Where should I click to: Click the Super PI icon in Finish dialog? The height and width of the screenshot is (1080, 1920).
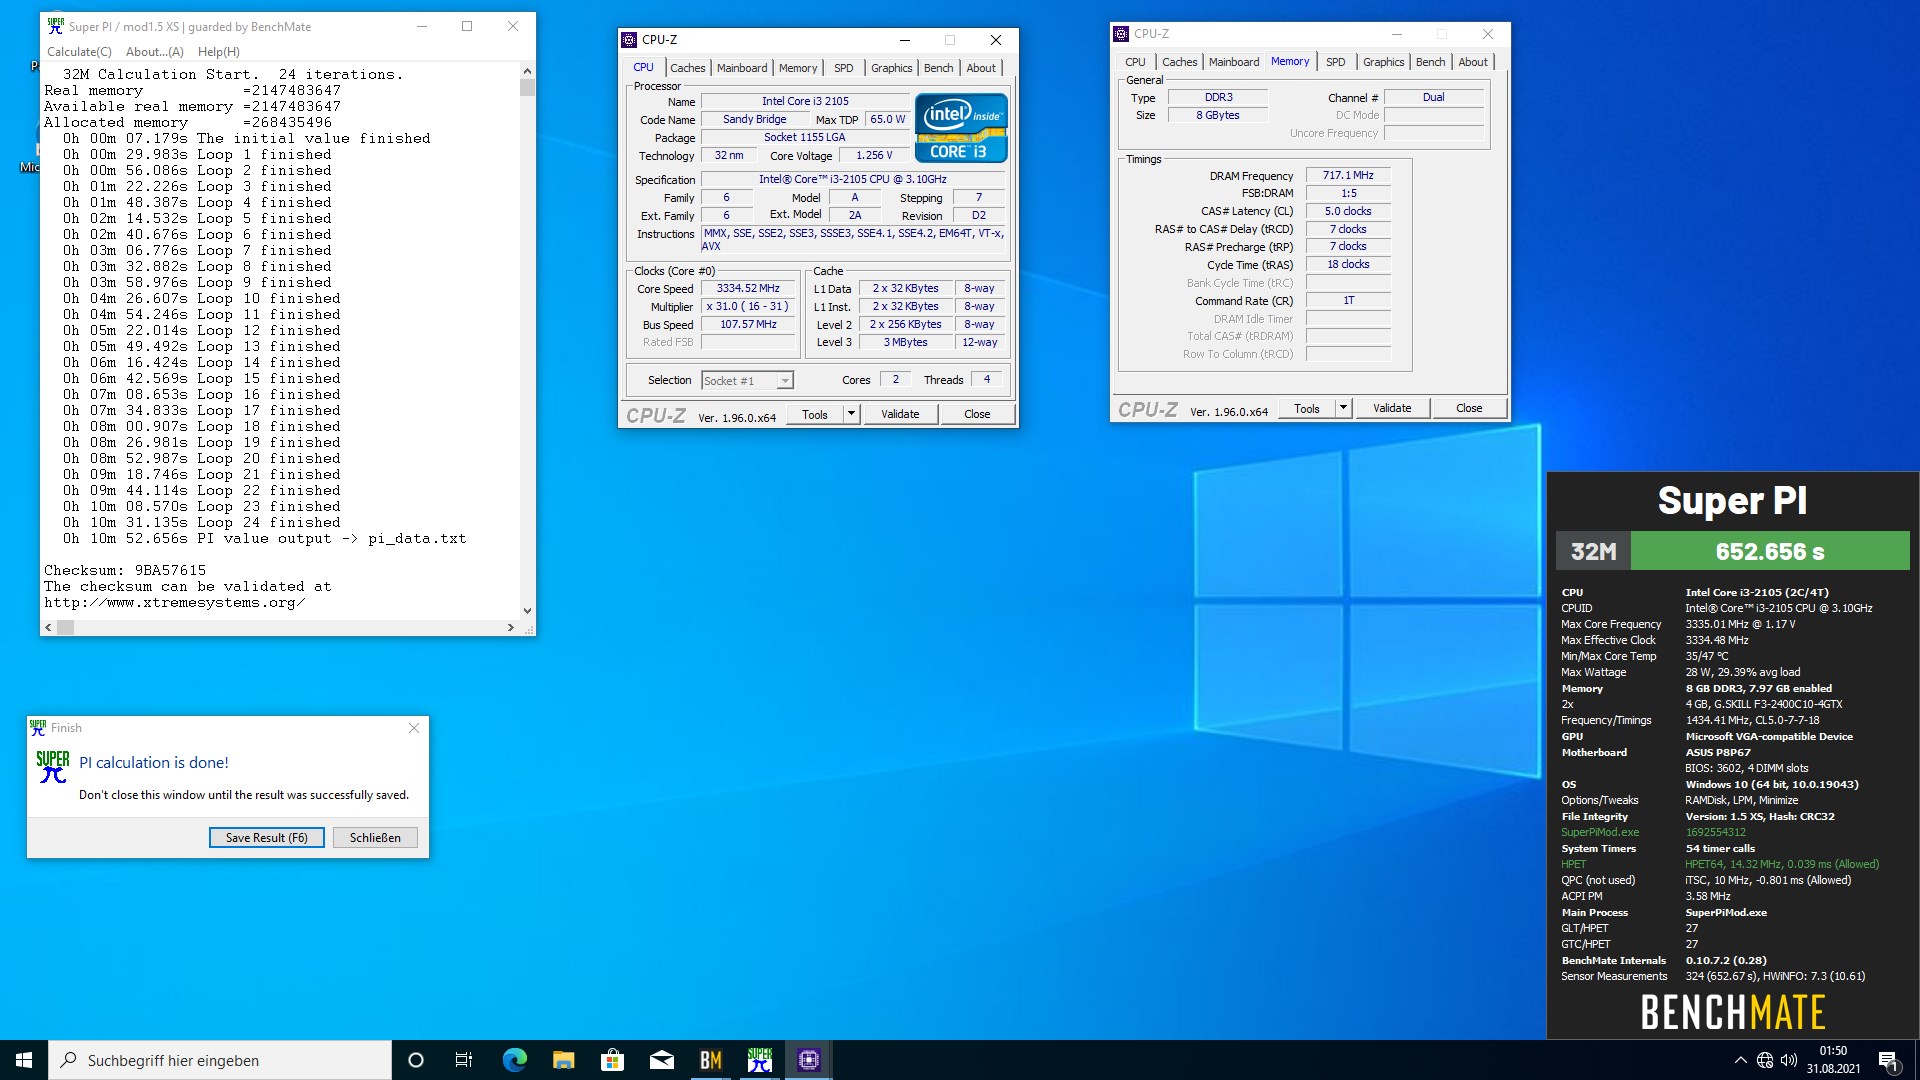pos(53,767)
